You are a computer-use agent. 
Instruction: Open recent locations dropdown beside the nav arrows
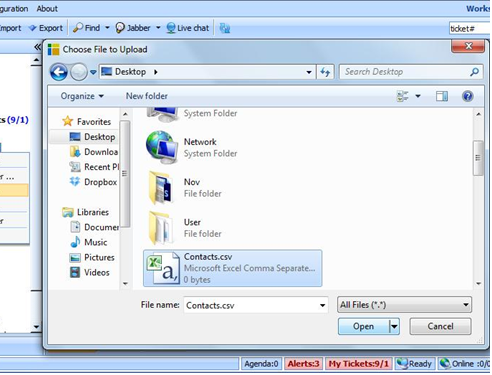pyautogui.click(x=93, y=72)
